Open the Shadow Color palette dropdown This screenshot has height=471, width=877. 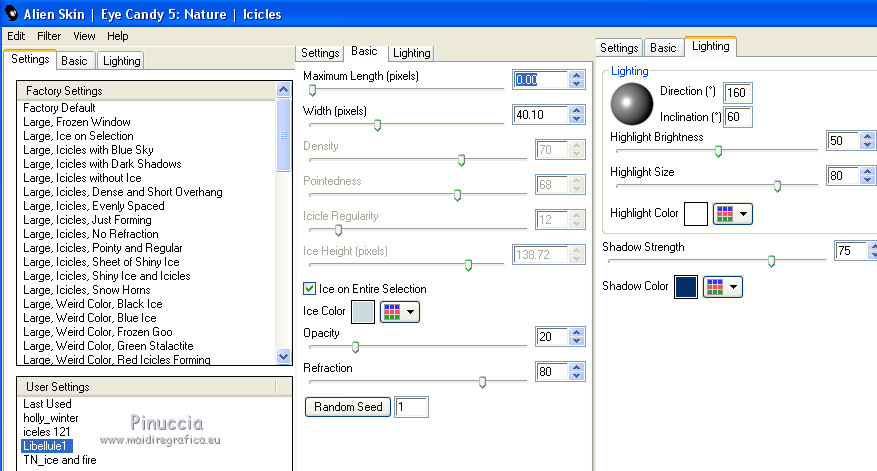point(723,287)
